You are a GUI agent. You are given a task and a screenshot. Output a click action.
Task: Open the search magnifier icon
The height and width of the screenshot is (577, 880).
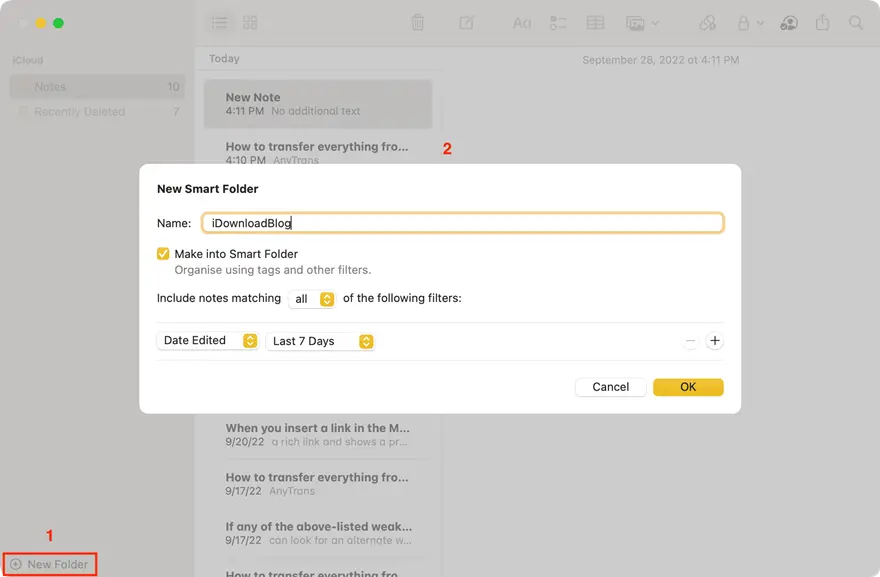point(856,22)
